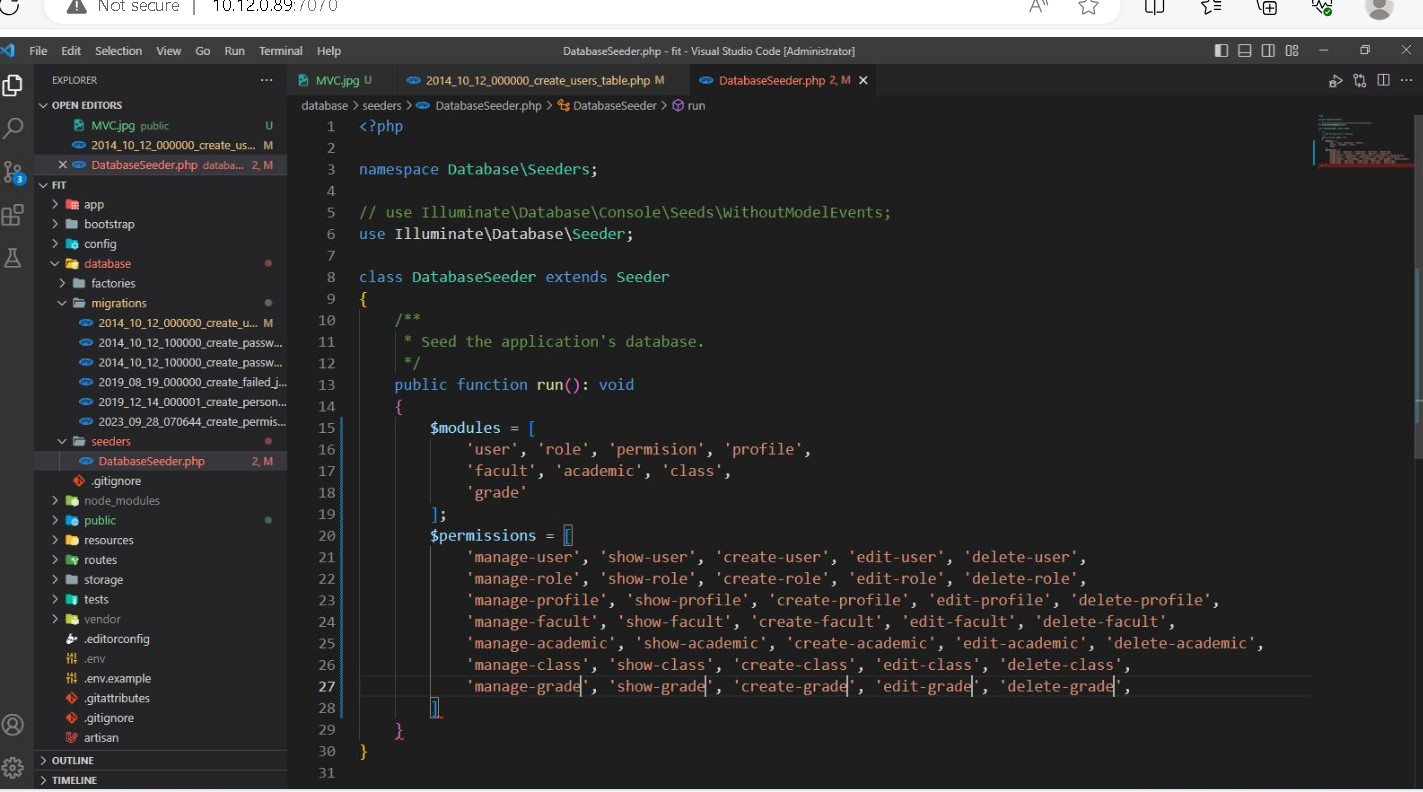Open the Testing flask view

(13, 259)
